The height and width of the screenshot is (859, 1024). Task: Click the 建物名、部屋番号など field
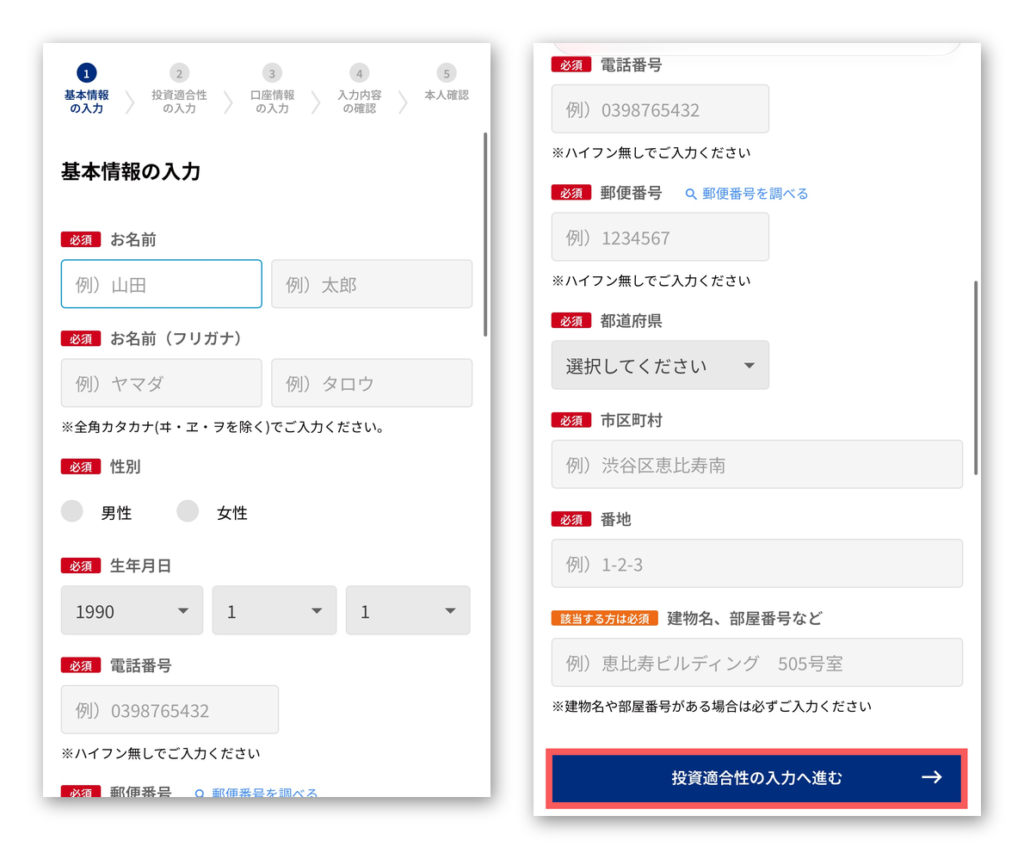(x=757, y=663)
